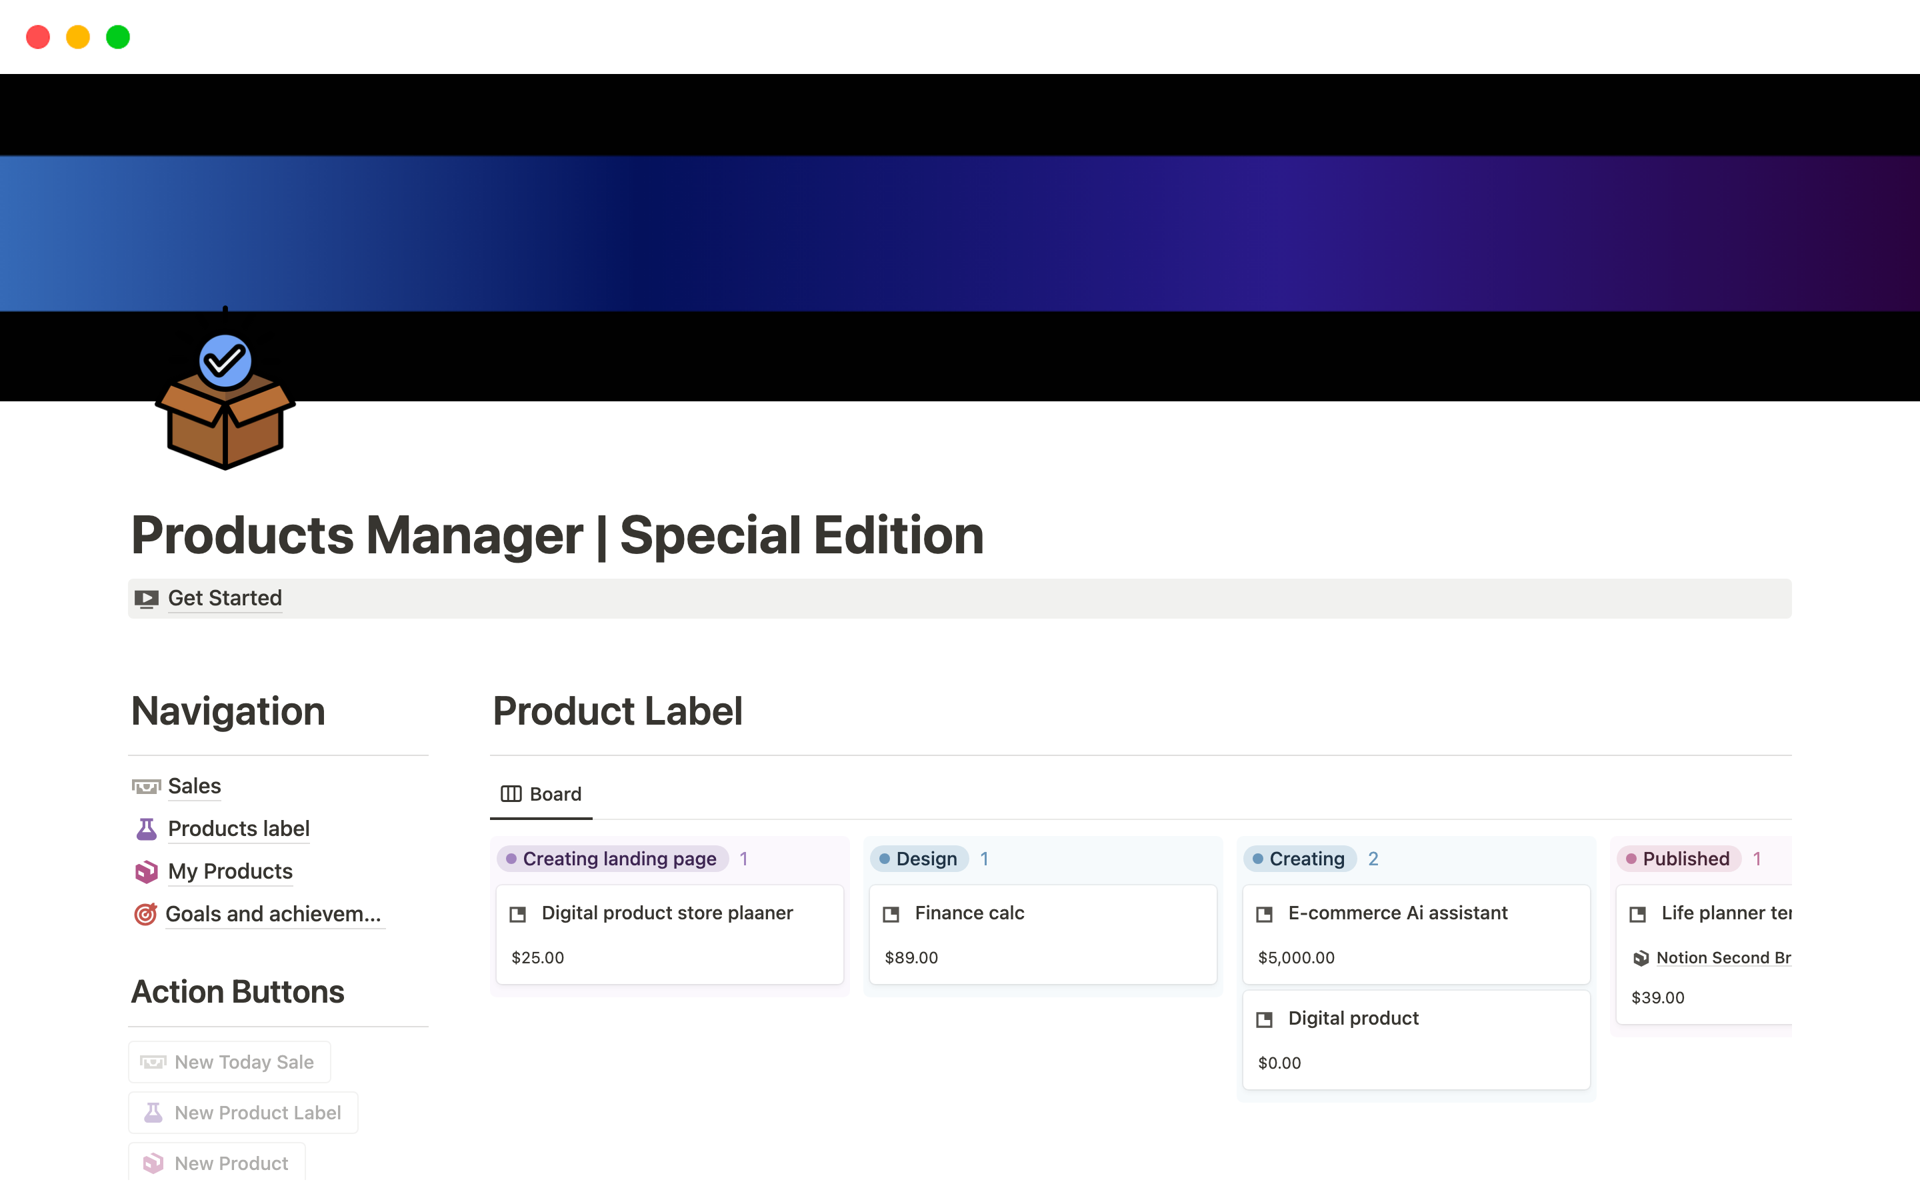Click the Sales money icon in Navigation
1920x1200 pixels.
(146, 787)
